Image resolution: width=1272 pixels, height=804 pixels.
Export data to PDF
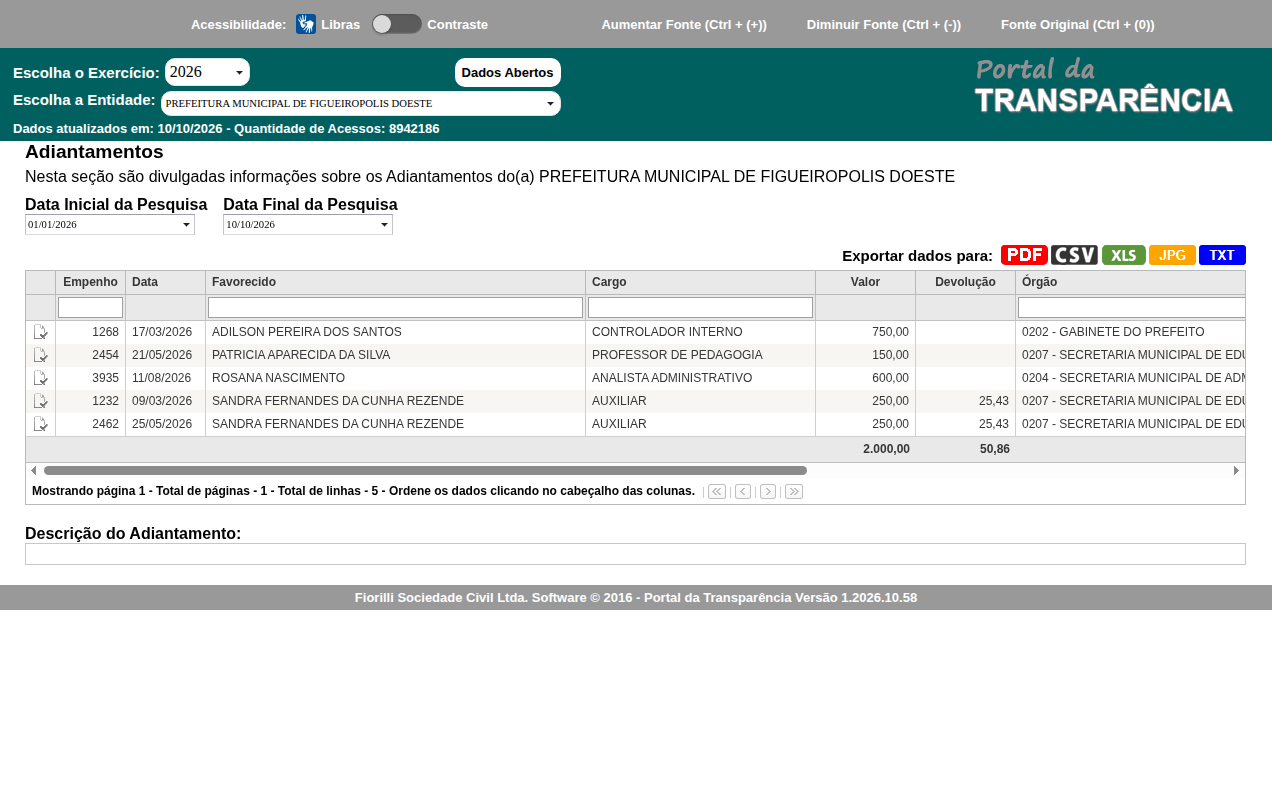pos(1024,255)
